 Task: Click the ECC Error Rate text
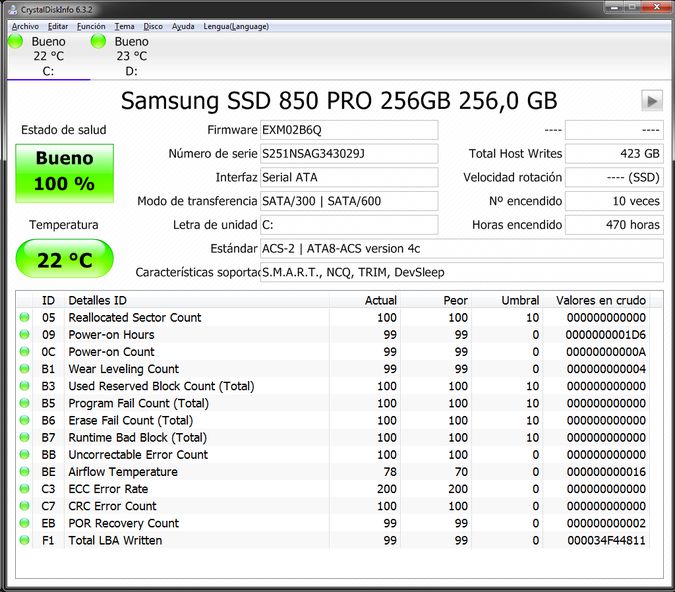[108, 489]
